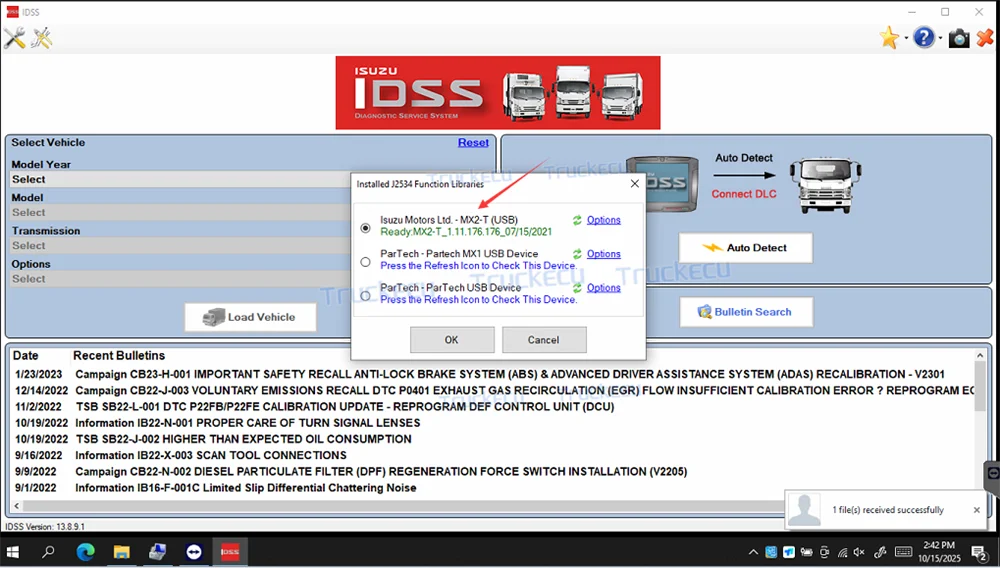Select the Isuzu Motors MX2-T (USB) radio
This screenshot has width=1000, height=568.
coord(365,228)
